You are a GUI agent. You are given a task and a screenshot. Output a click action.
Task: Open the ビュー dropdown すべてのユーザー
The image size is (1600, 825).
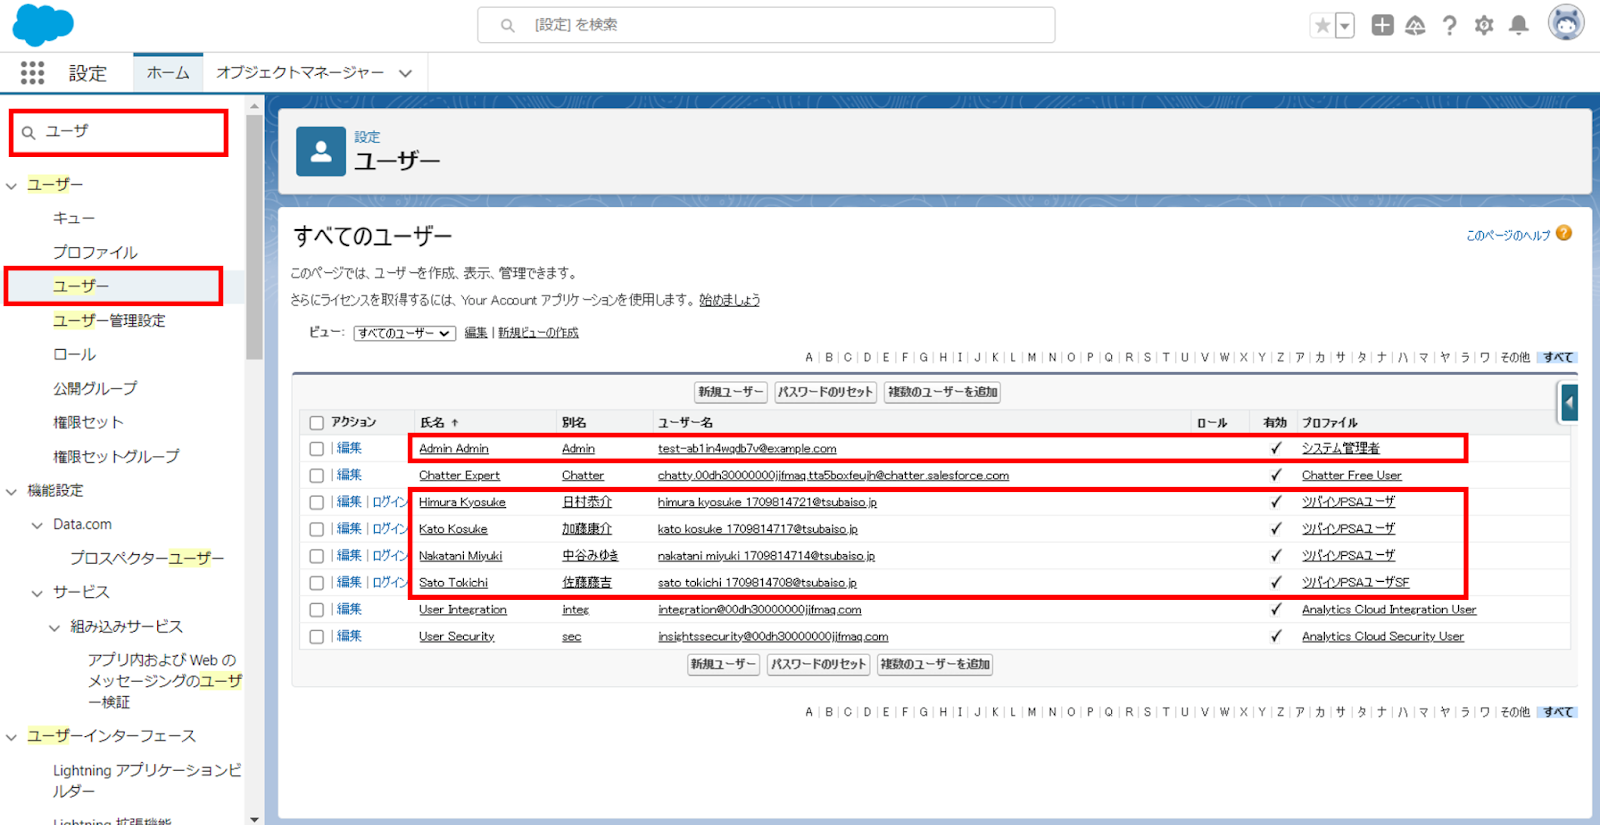(x=405, y=333)
